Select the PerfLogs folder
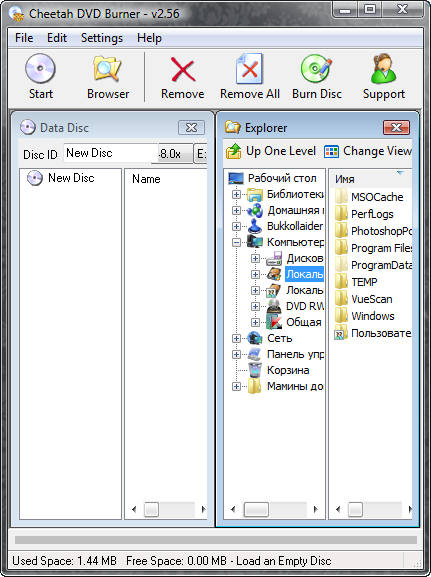The height and width of the screenshot is (577, 431). pos(364,214)
